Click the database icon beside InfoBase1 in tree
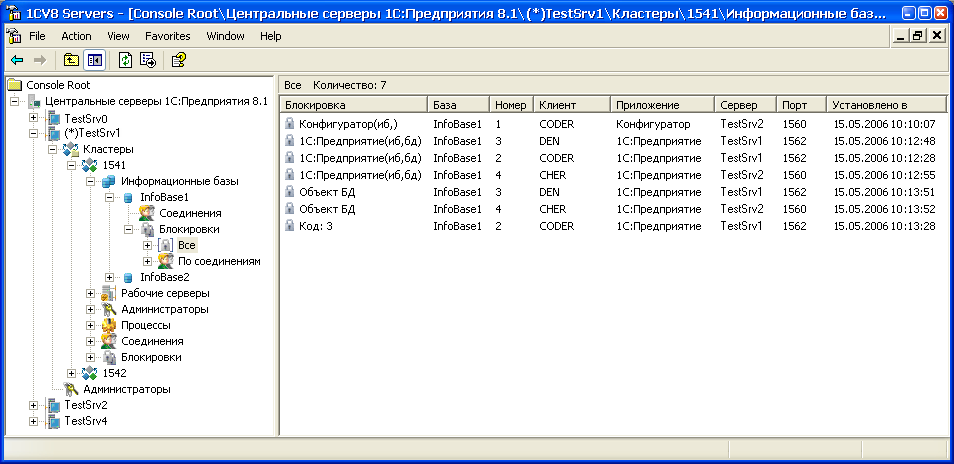 click(128, 197)
